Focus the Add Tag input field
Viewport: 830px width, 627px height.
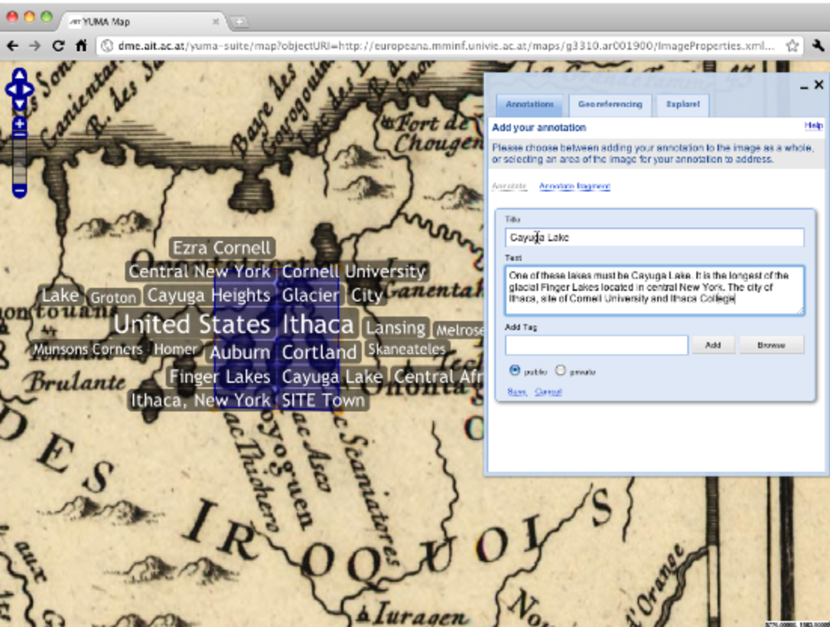[596, 345]
